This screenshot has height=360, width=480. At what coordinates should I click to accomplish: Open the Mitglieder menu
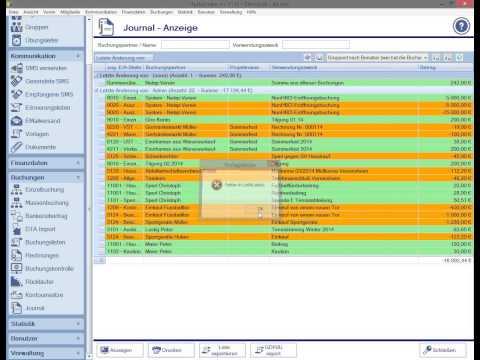[70, 12]
